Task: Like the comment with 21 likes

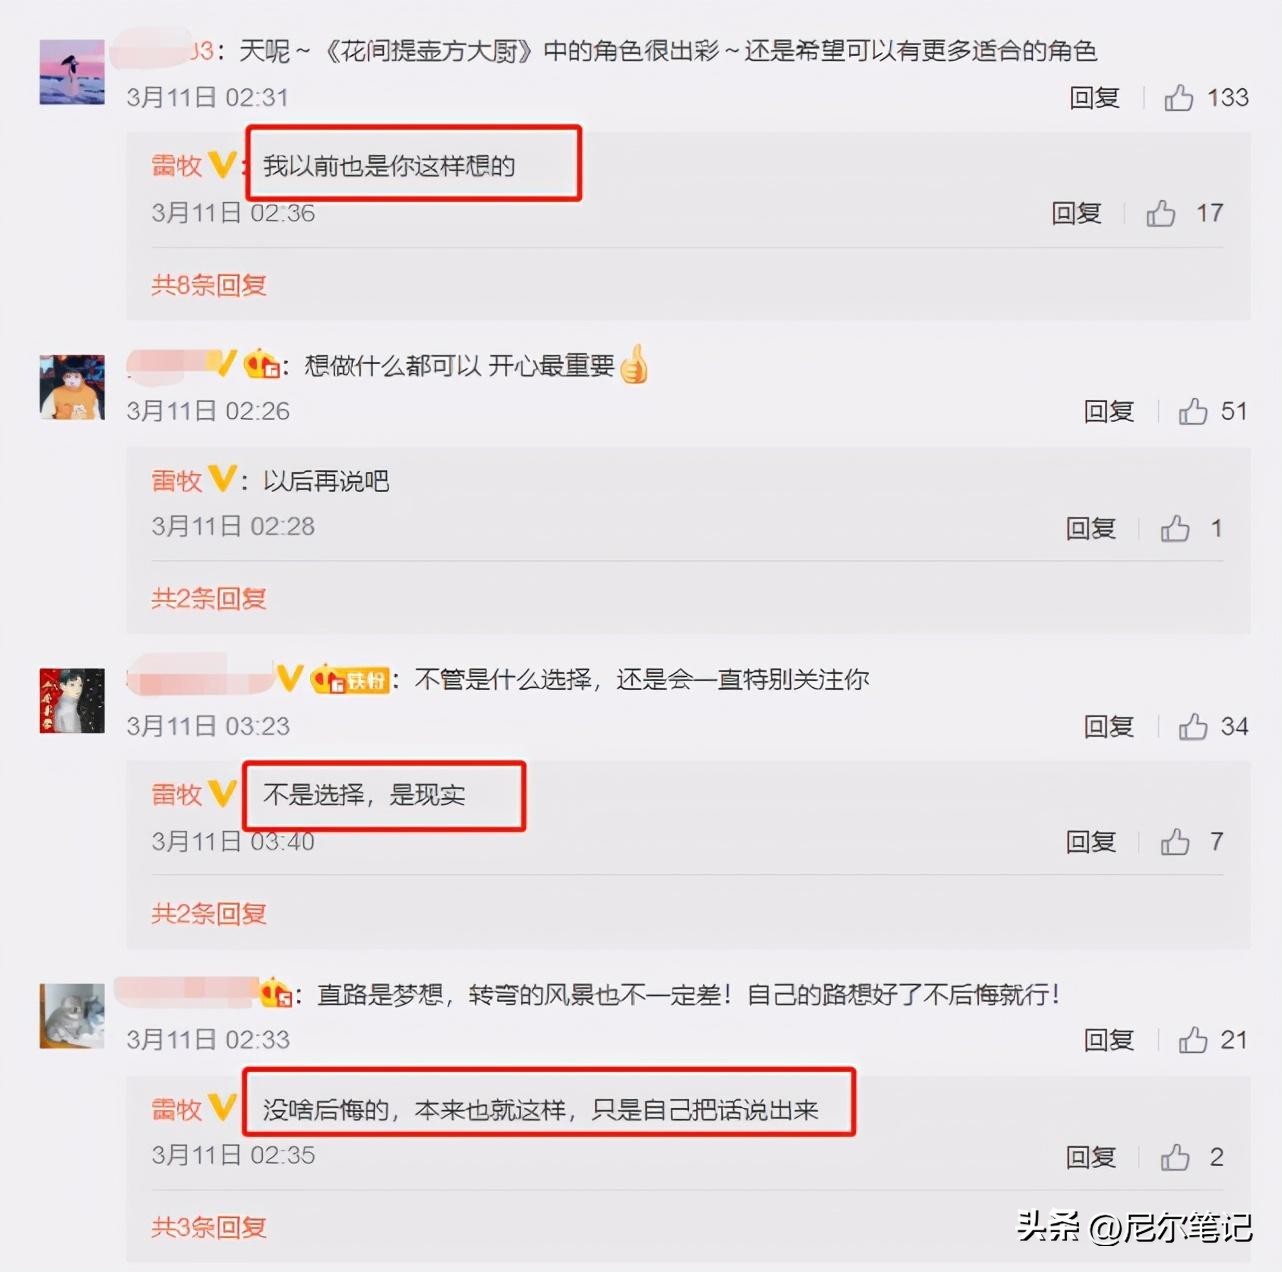Action: pyautogui.click(x=1193, y=1040)
